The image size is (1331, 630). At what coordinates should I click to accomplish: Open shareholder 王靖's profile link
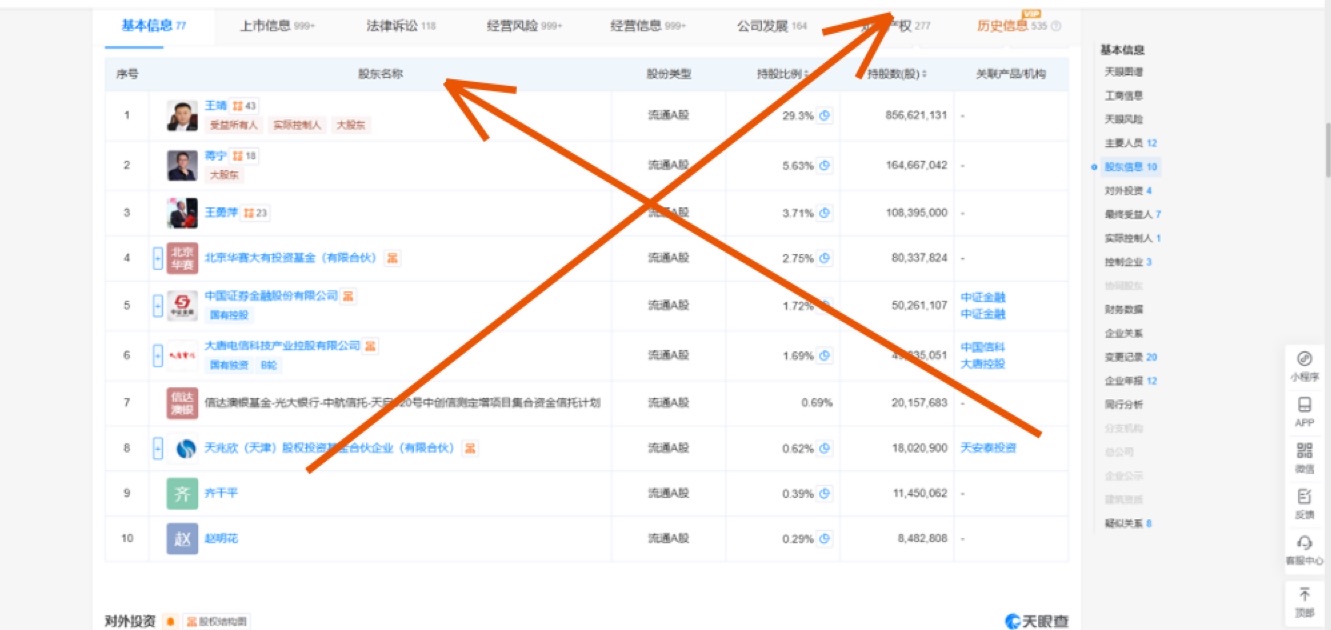tap(216, 106)
